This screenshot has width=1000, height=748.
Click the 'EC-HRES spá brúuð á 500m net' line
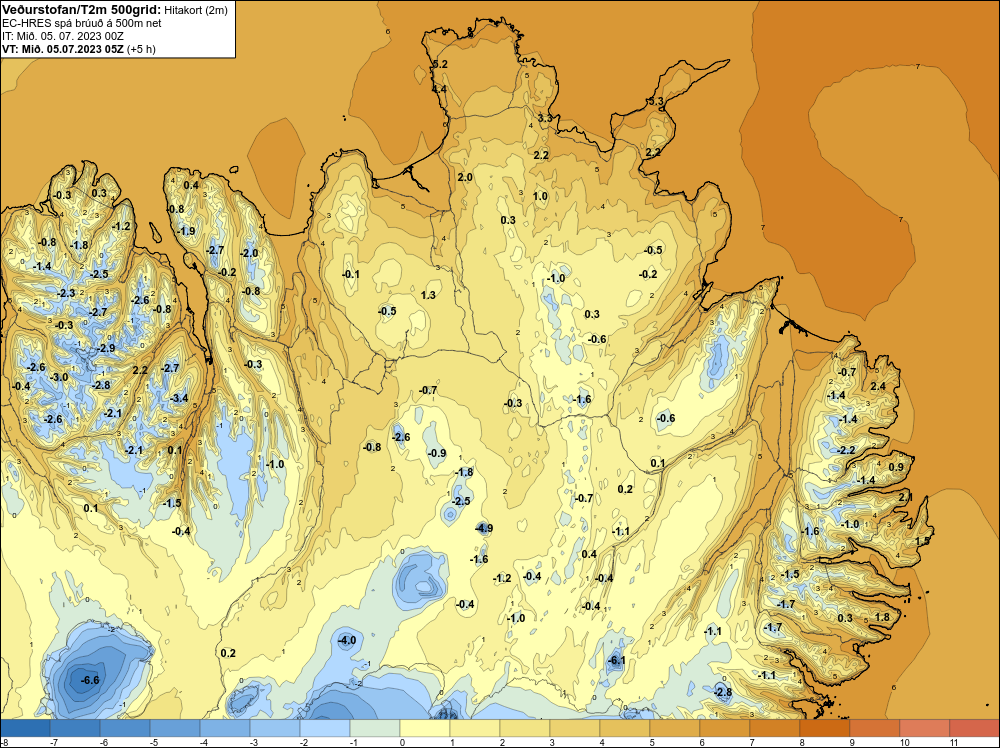pyautogui.click(x=82, y=23)
